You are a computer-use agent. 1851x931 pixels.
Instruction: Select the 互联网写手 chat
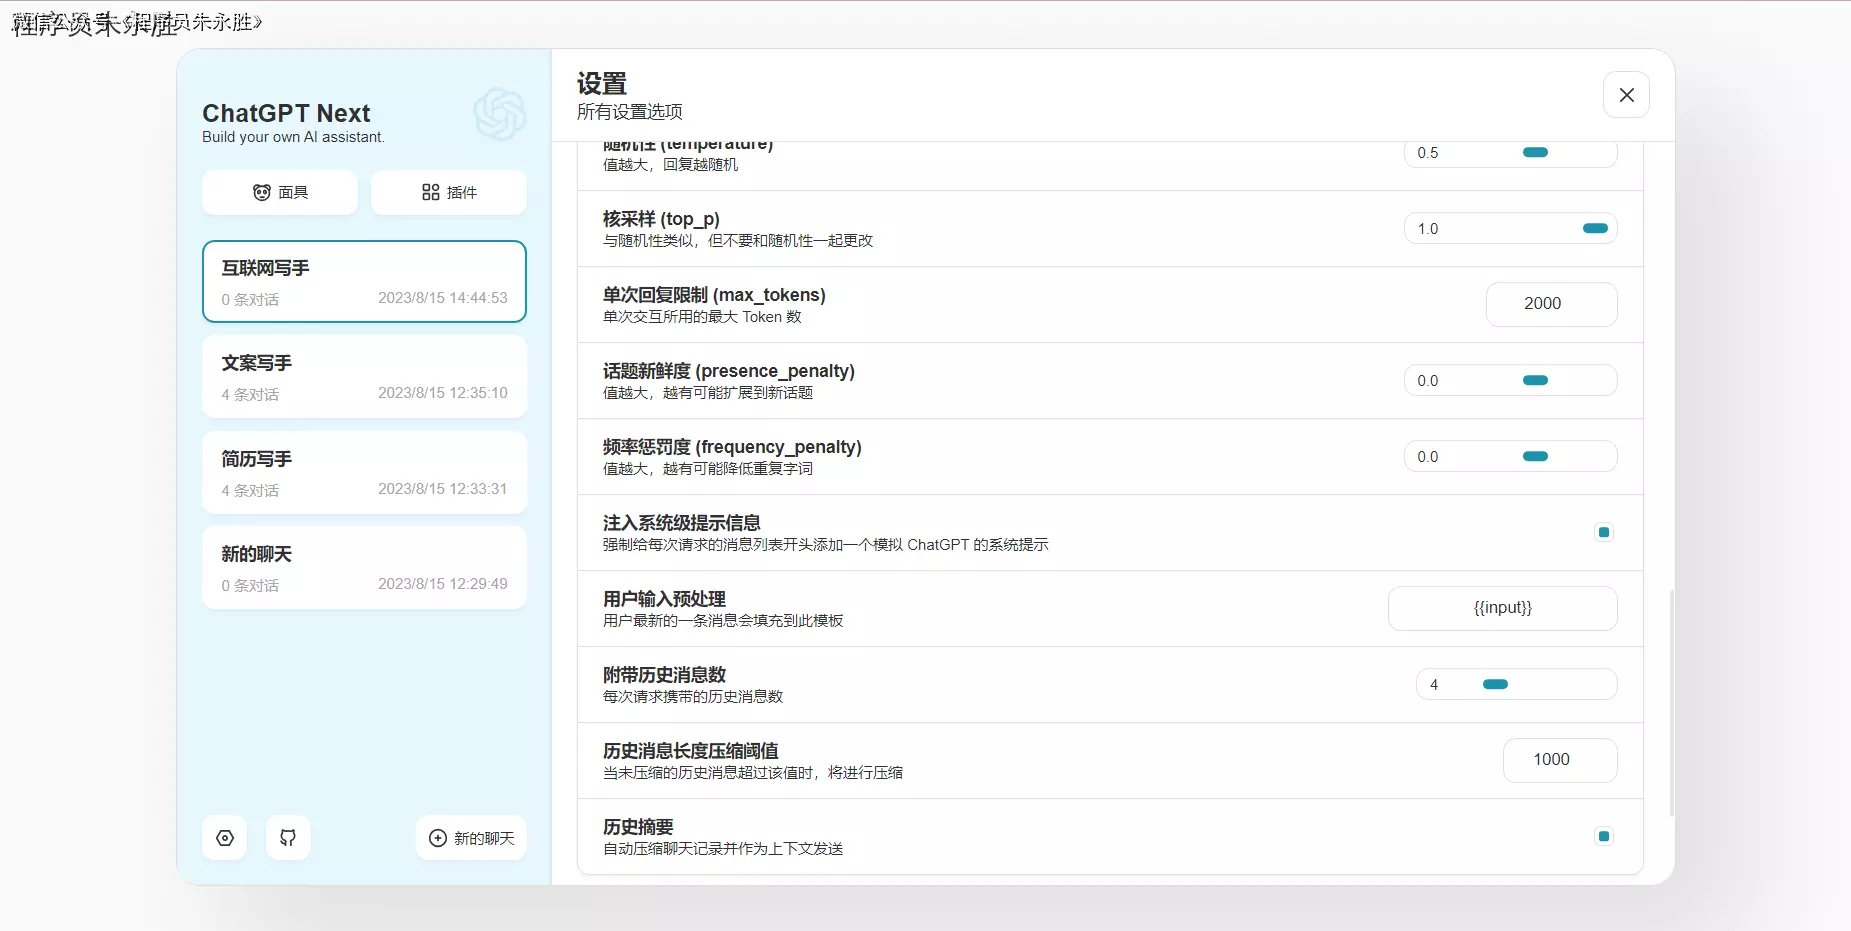[364, 282]
